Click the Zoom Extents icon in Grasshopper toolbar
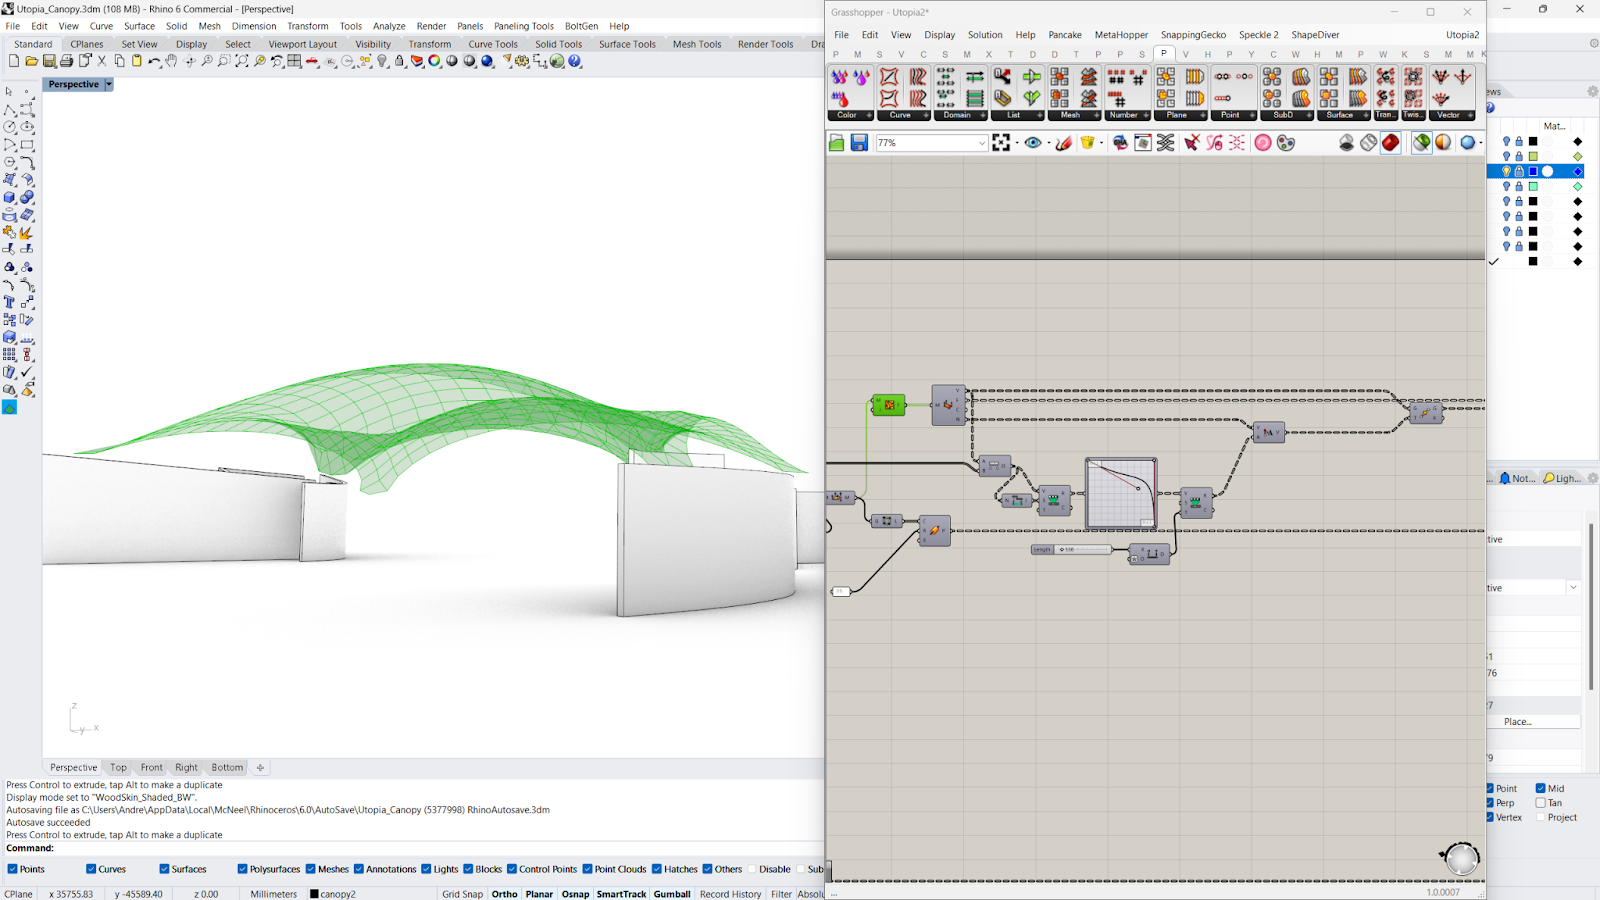The width and height of the screenshot is (1600, 900). point(1001,143)
